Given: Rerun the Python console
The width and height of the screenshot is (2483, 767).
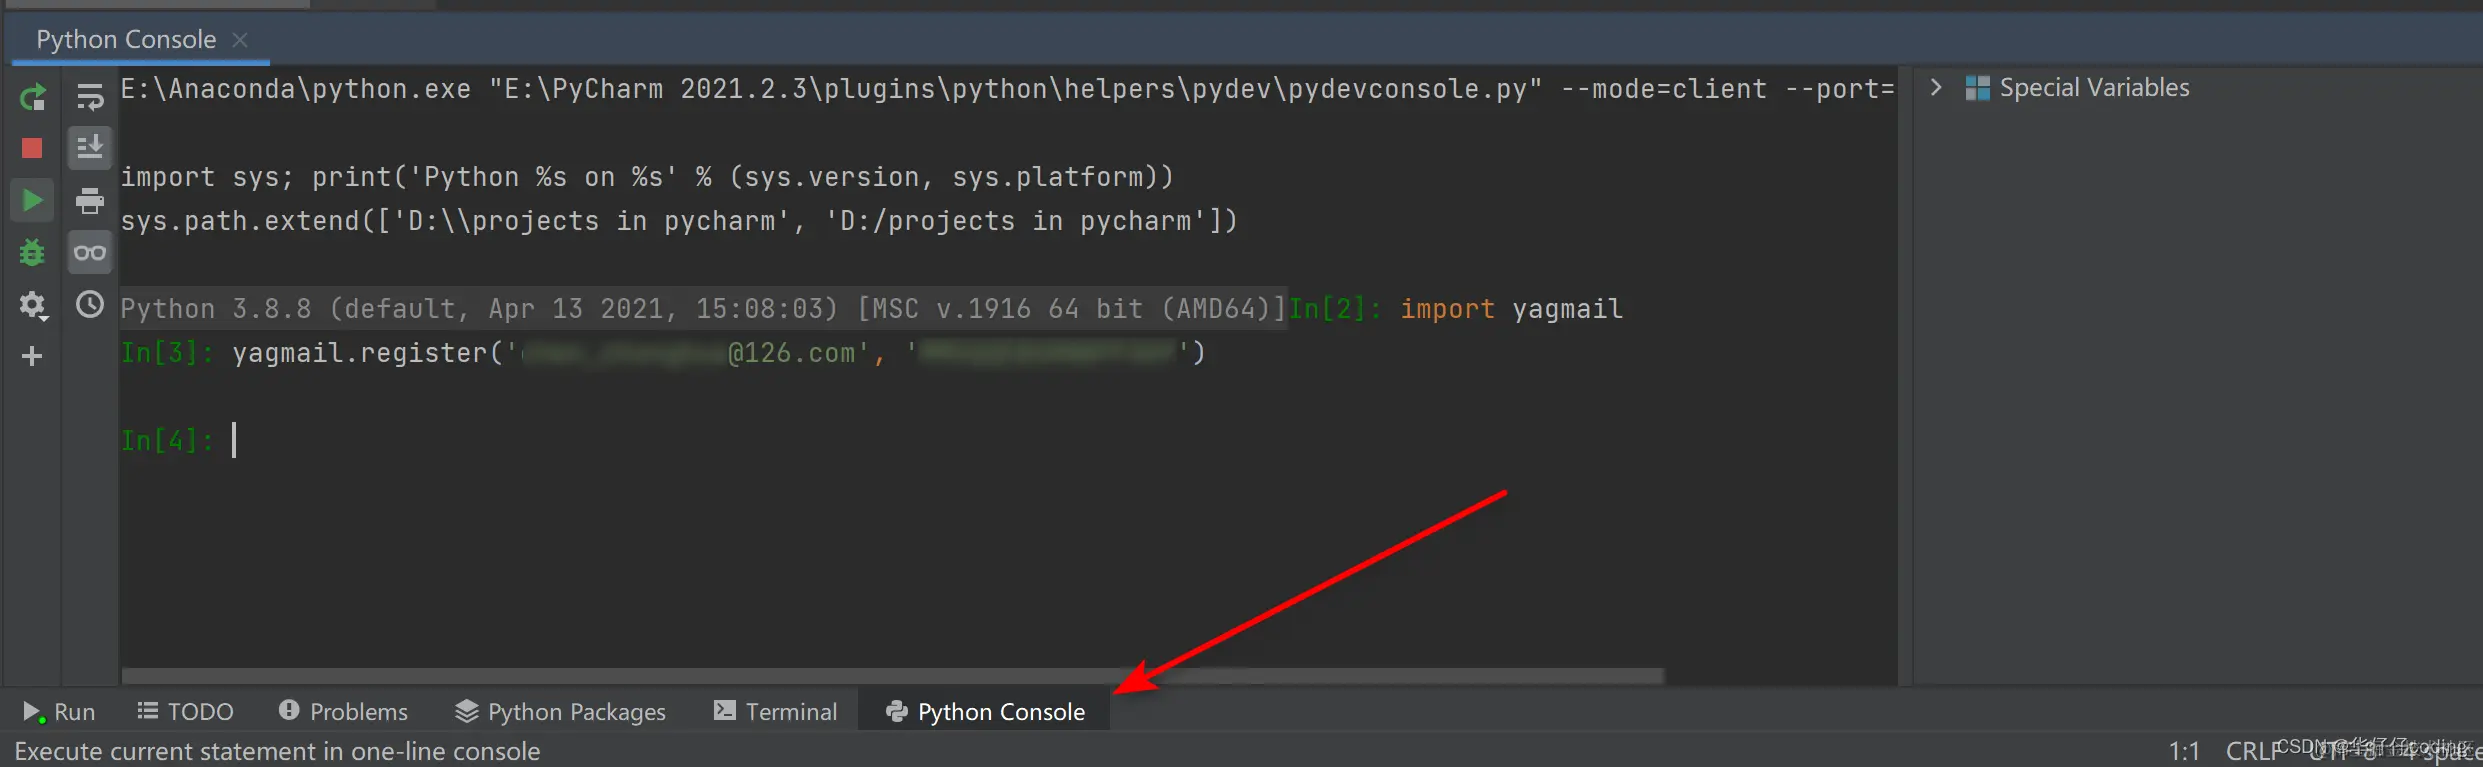Looking at the screenshot, I should tap(32, 97).
